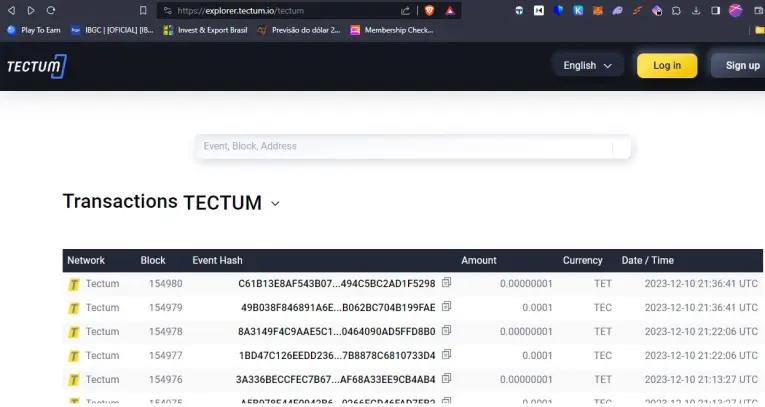Open the Play To Earn bookmark
The height and width of the screenshot is (407, 765).
click(34, 30)
